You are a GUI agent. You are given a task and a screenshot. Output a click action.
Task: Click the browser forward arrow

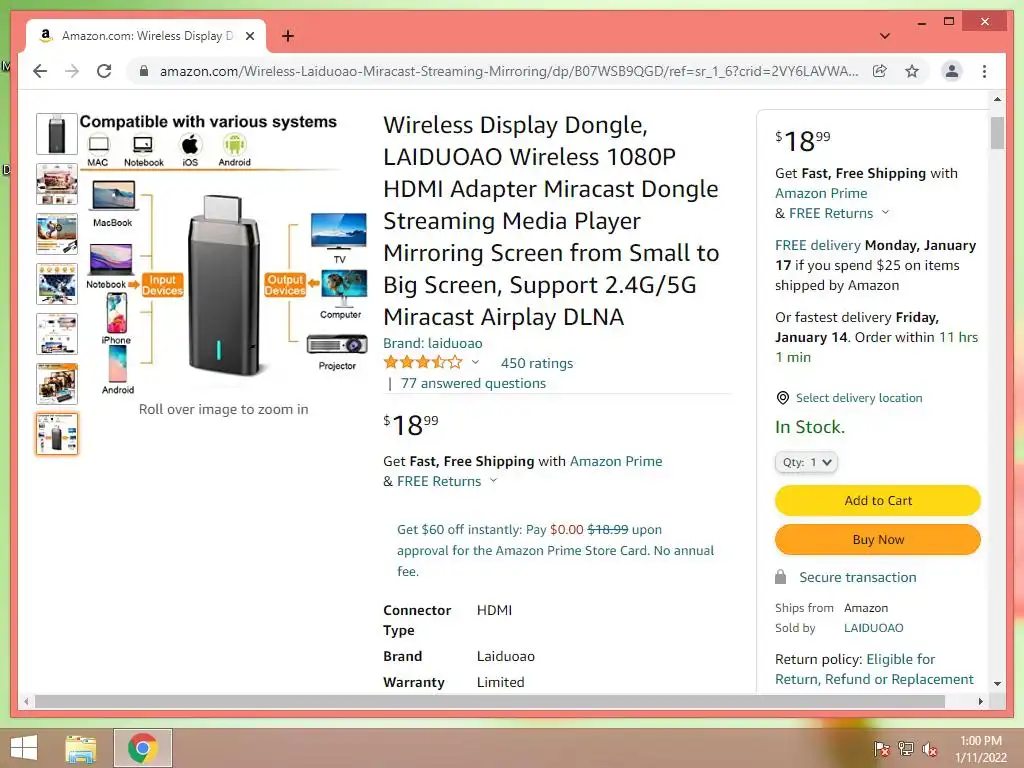point(72,71)
